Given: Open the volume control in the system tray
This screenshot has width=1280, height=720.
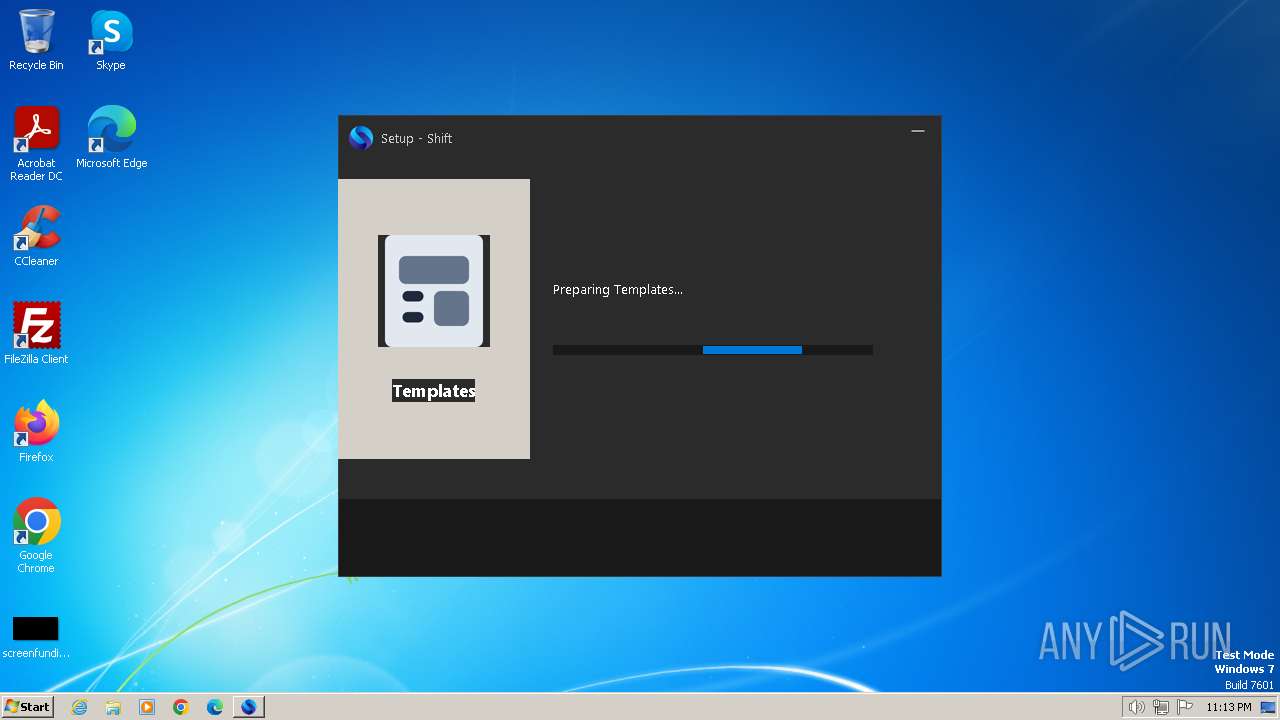Looking at the screenshot, I should (x=1136, y=707).
